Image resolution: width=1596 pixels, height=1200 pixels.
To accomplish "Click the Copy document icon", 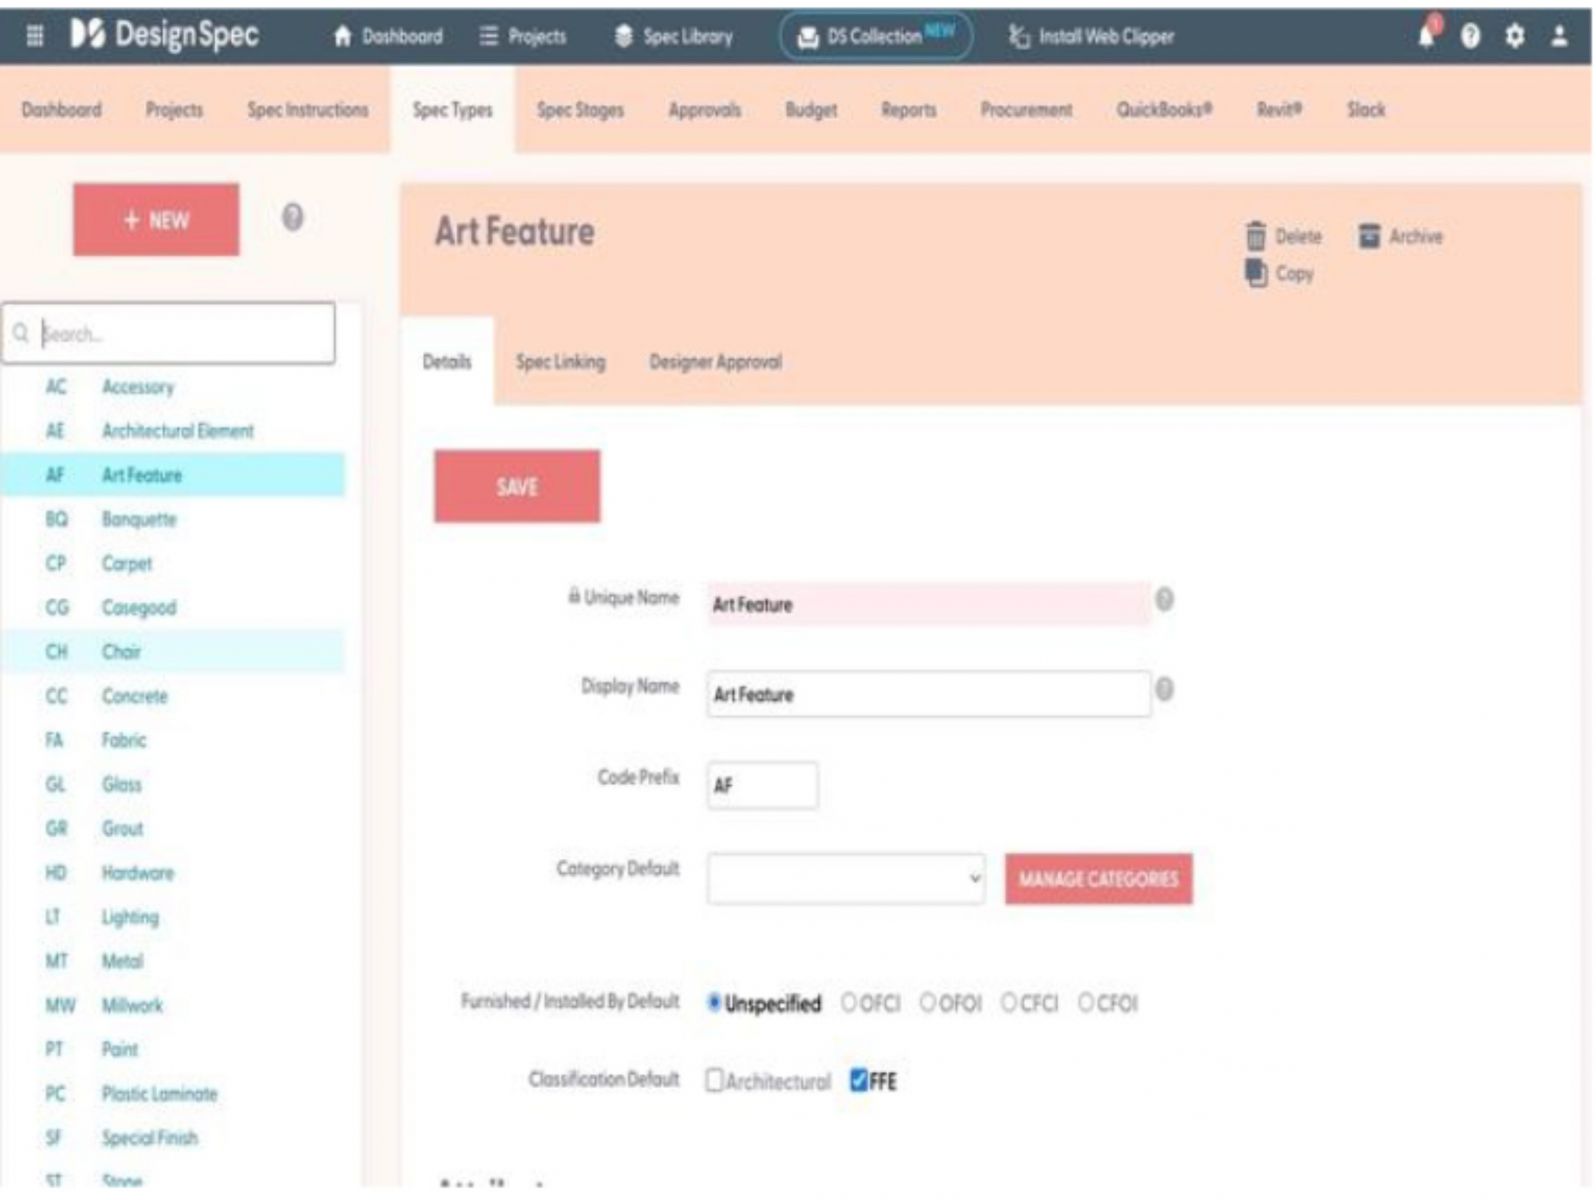I will pos(1256,273).
